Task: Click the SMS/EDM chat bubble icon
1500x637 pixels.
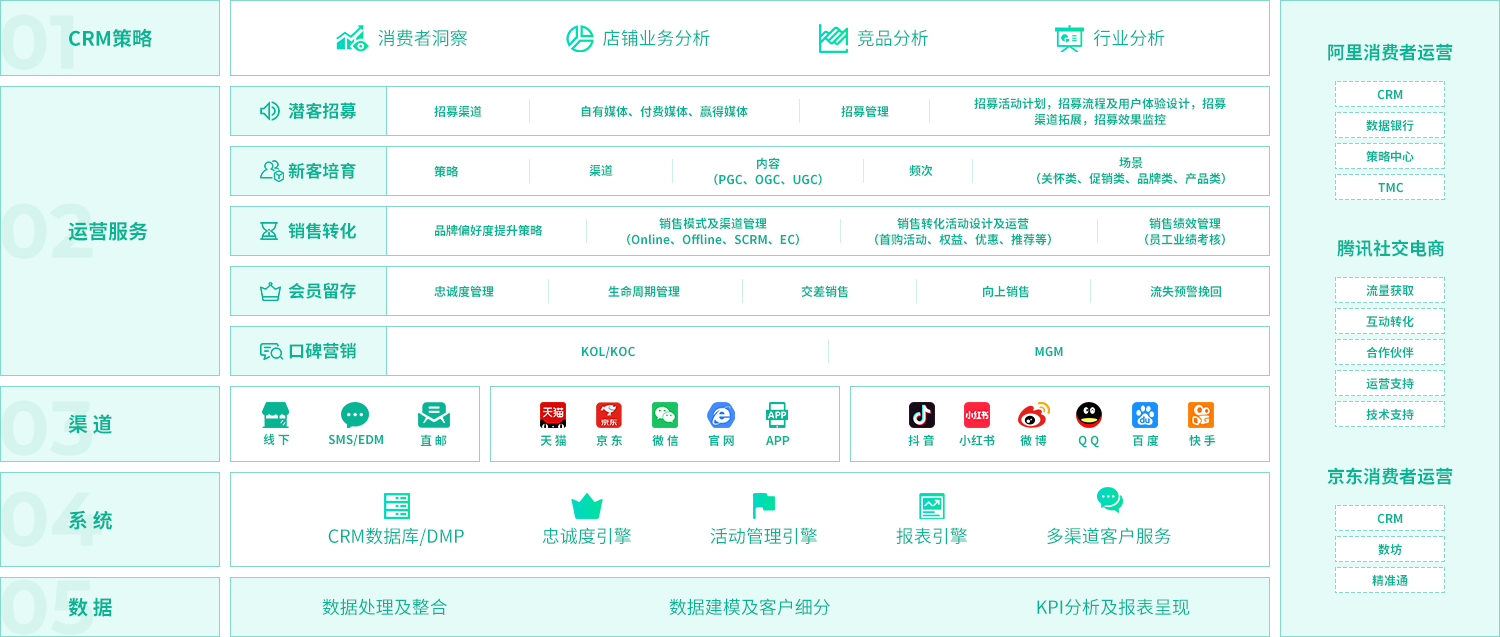Action: tap(355, 415)
